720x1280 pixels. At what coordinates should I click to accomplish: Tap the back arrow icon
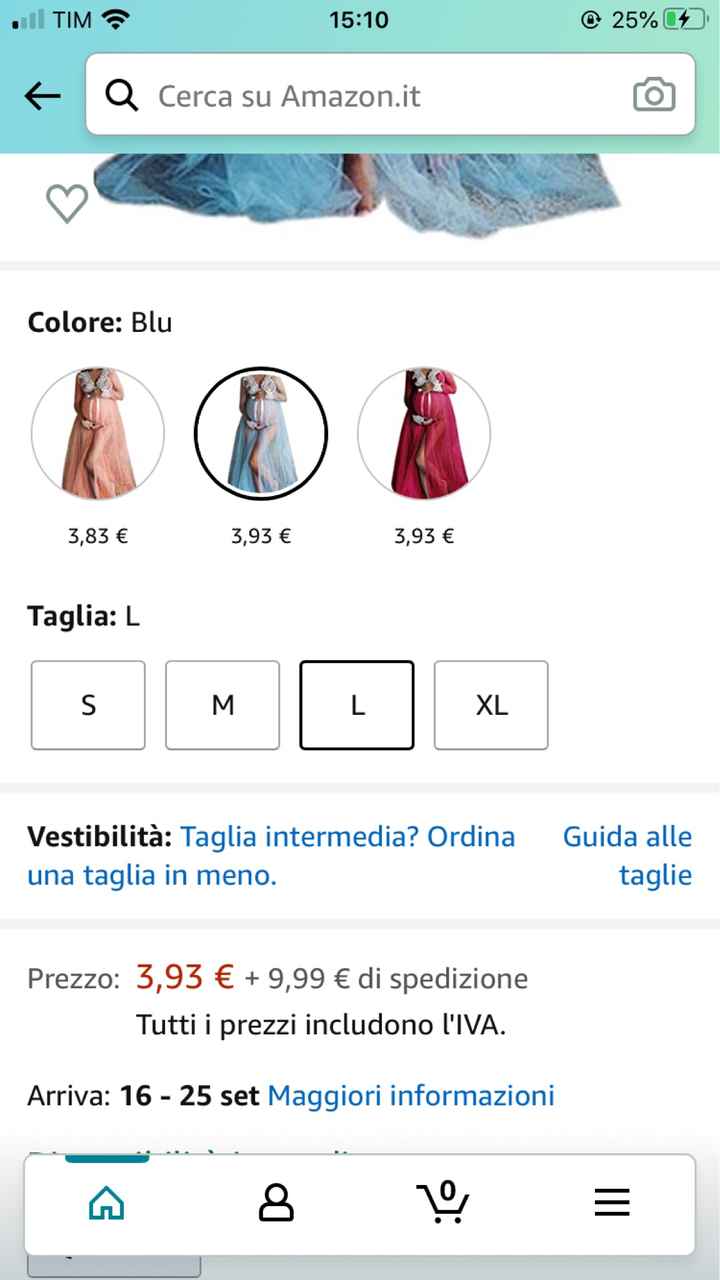(x=42, y=96)
